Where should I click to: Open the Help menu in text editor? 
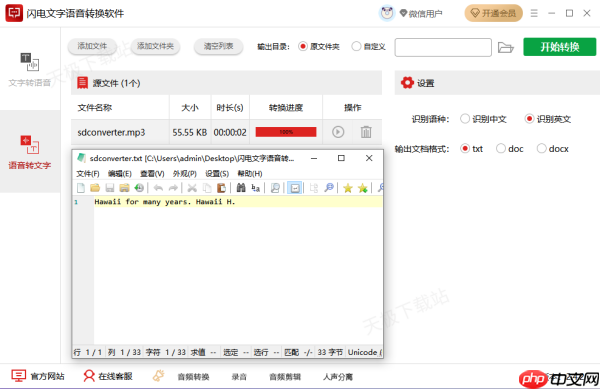click(250, 174)
